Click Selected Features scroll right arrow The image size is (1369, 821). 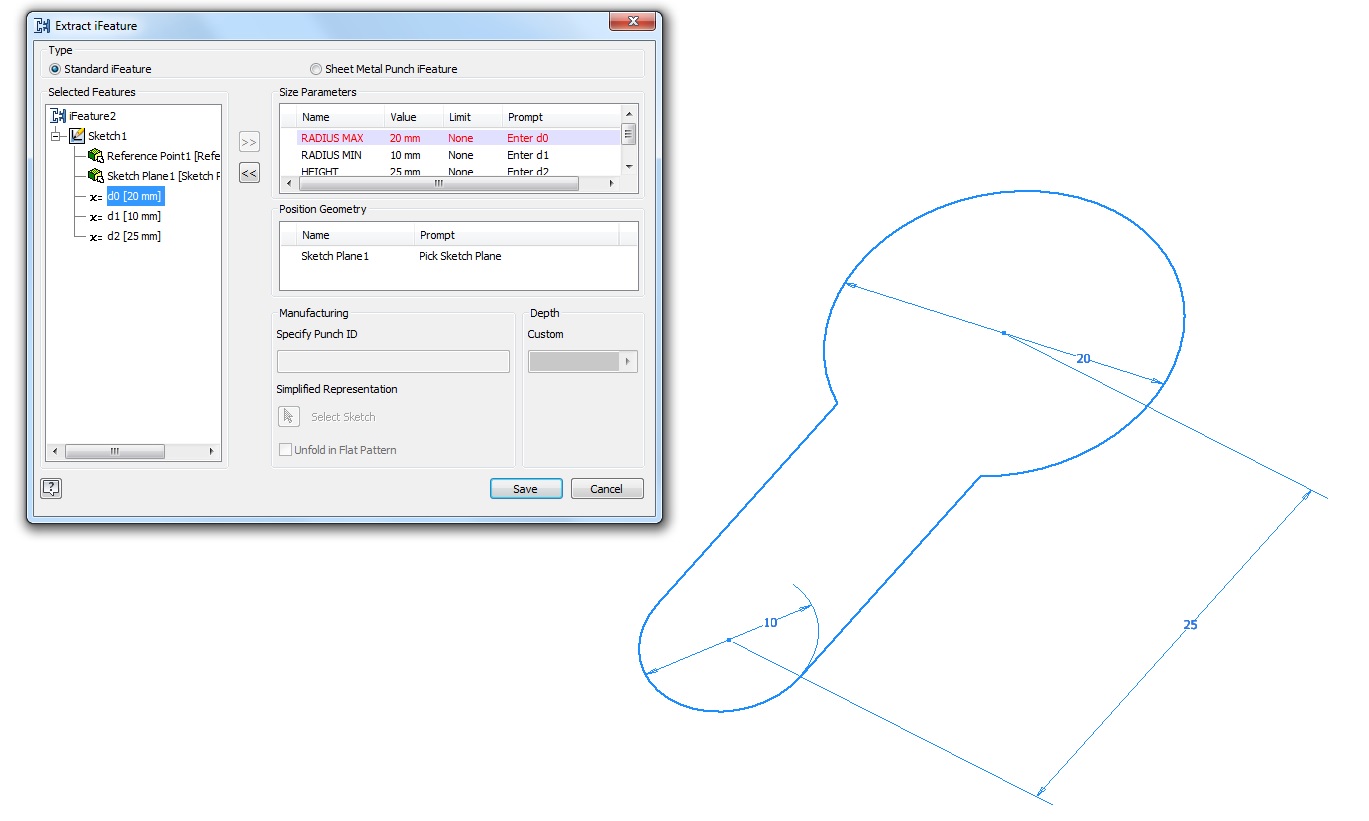point(211,452)
